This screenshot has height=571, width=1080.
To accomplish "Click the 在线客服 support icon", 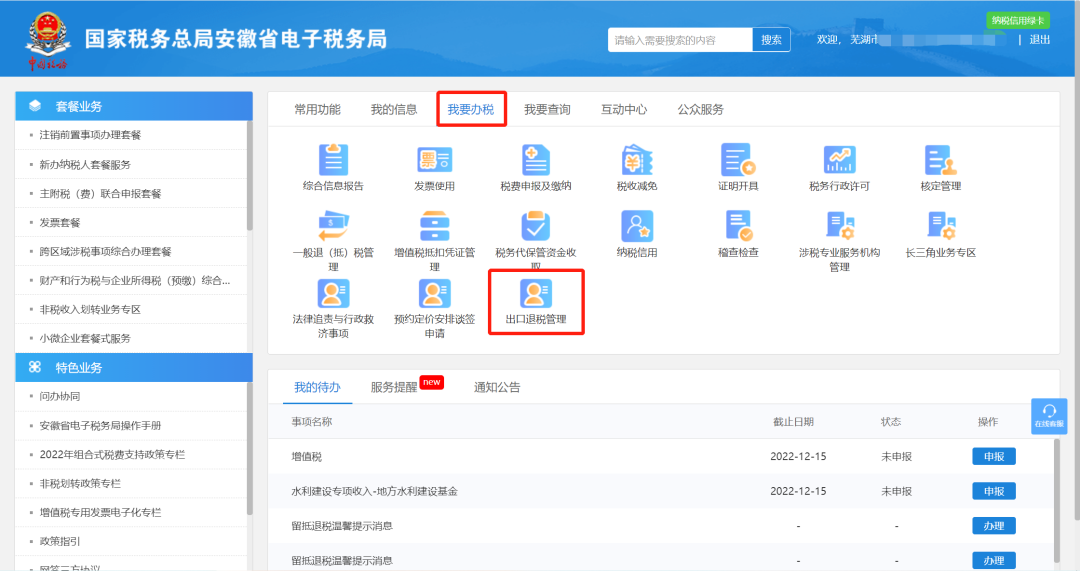I will click(1049, 416).
